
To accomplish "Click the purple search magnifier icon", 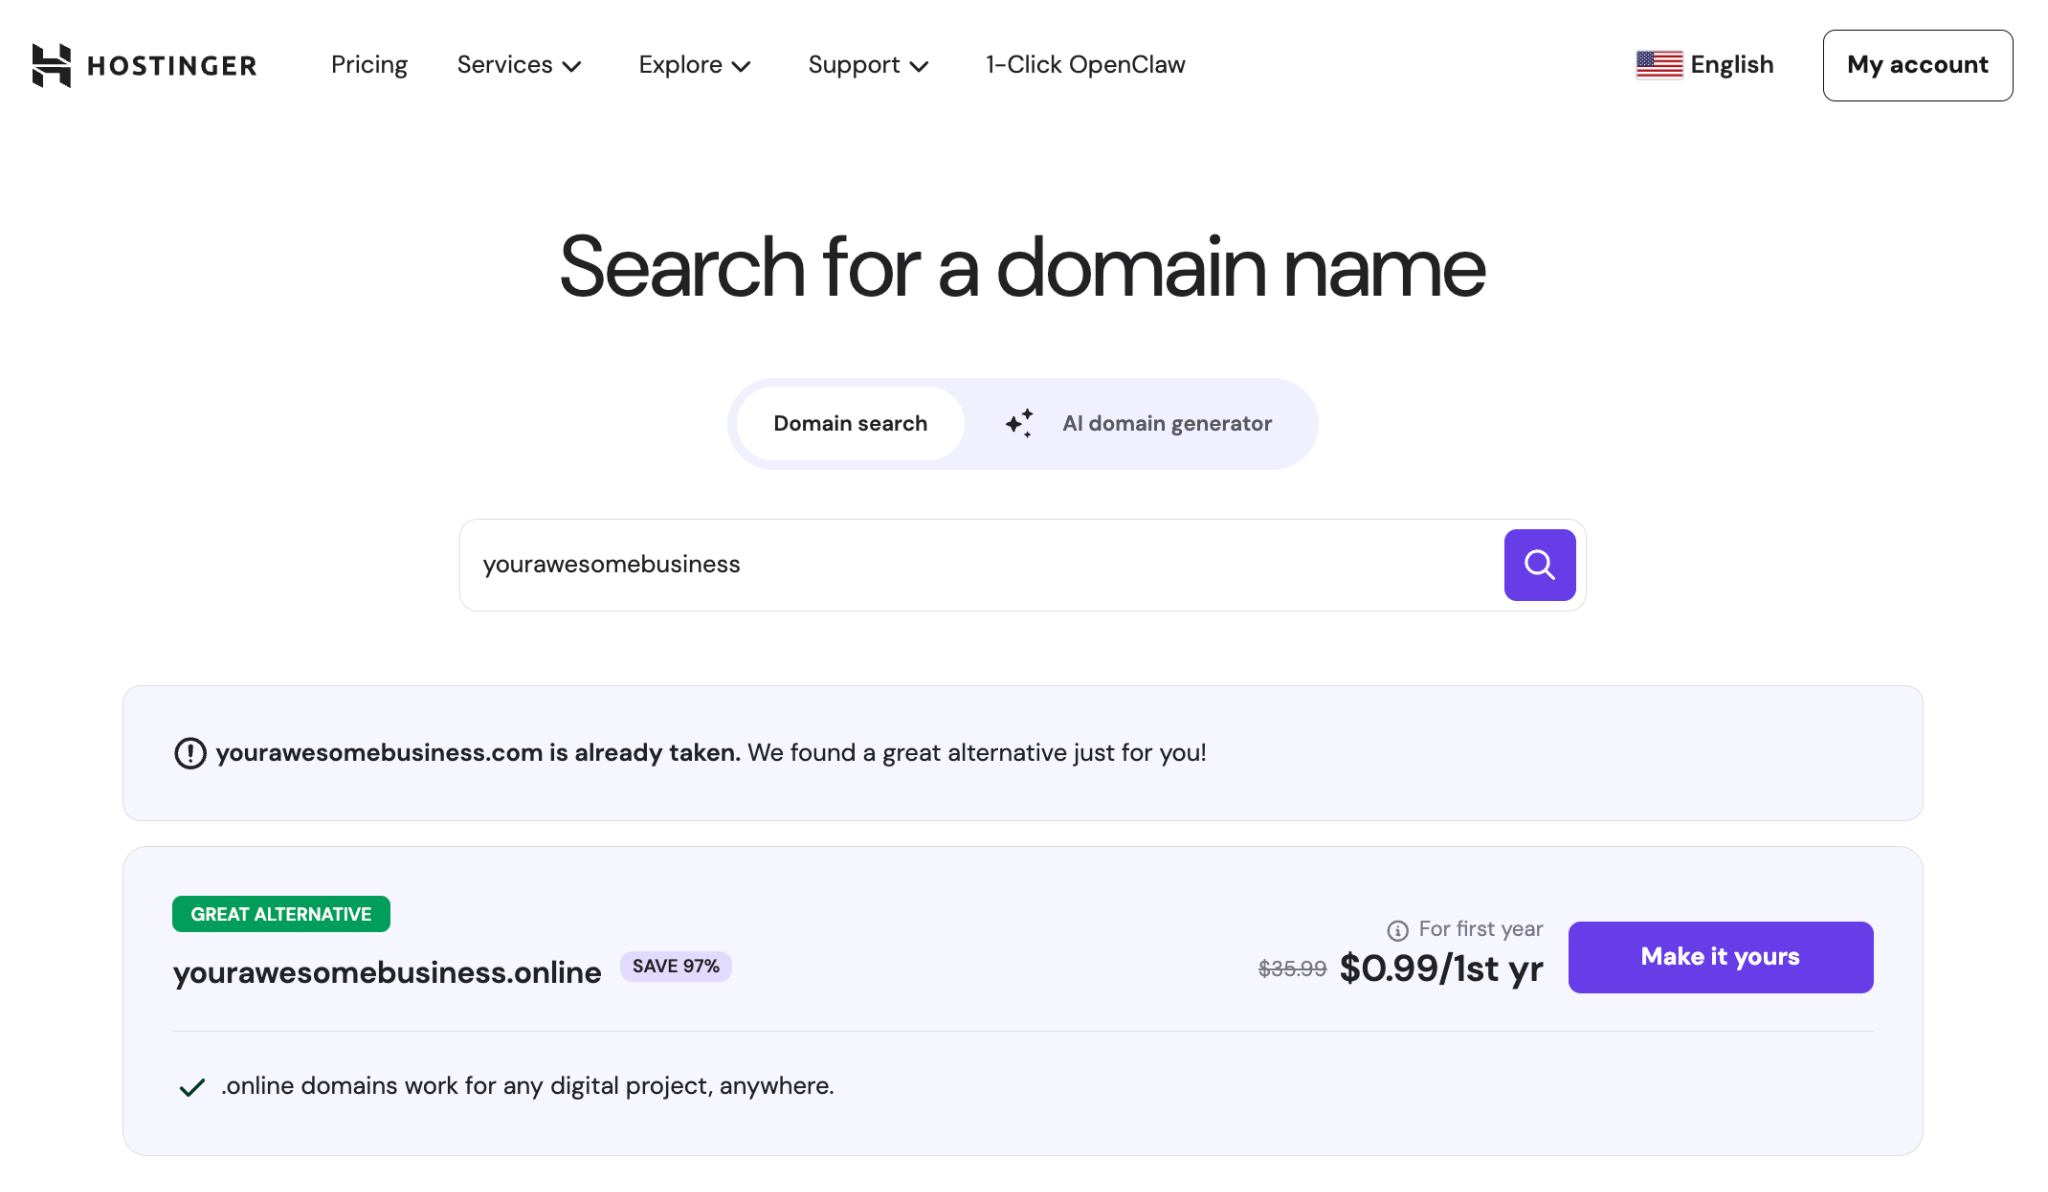I will tap(1539, 564).
